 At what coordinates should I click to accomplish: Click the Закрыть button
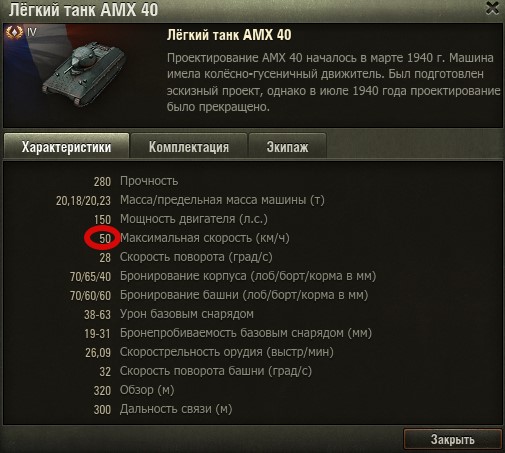coord(452,439)
